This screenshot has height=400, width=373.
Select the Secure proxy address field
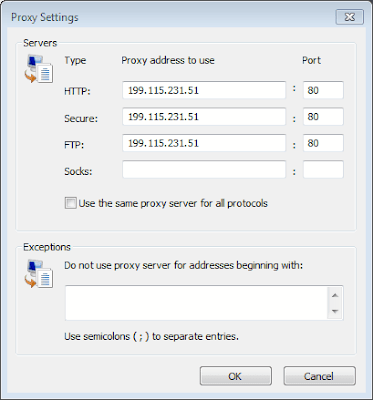point(204,117)
